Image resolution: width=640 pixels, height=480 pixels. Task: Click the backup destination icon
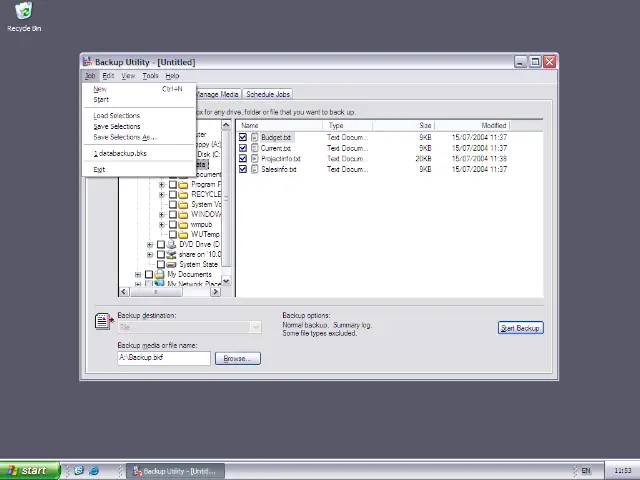pos(104,321)
